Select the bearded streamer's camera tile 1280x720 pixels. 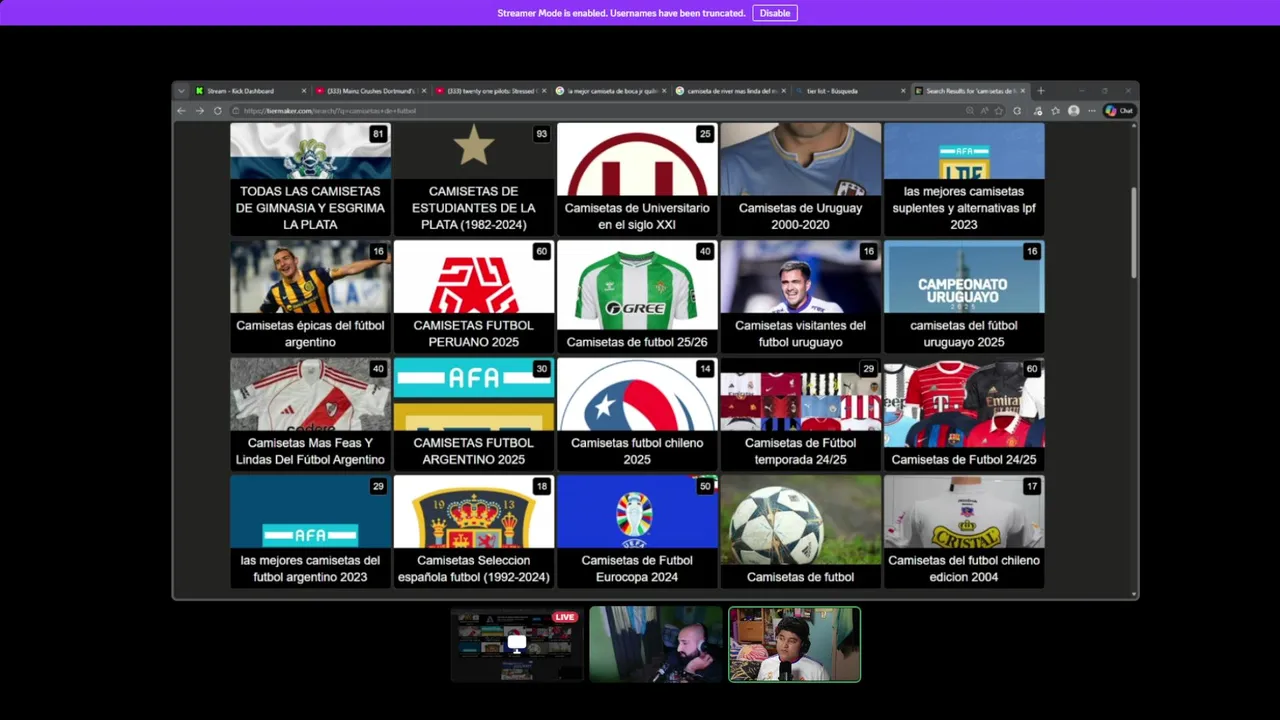[655, 645]
